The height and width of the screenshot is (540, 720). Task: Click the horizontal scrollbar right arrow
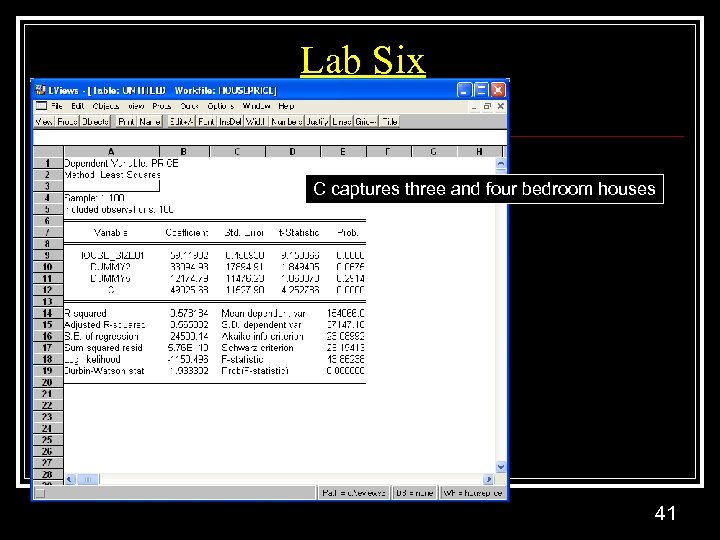tap(489, 479)
